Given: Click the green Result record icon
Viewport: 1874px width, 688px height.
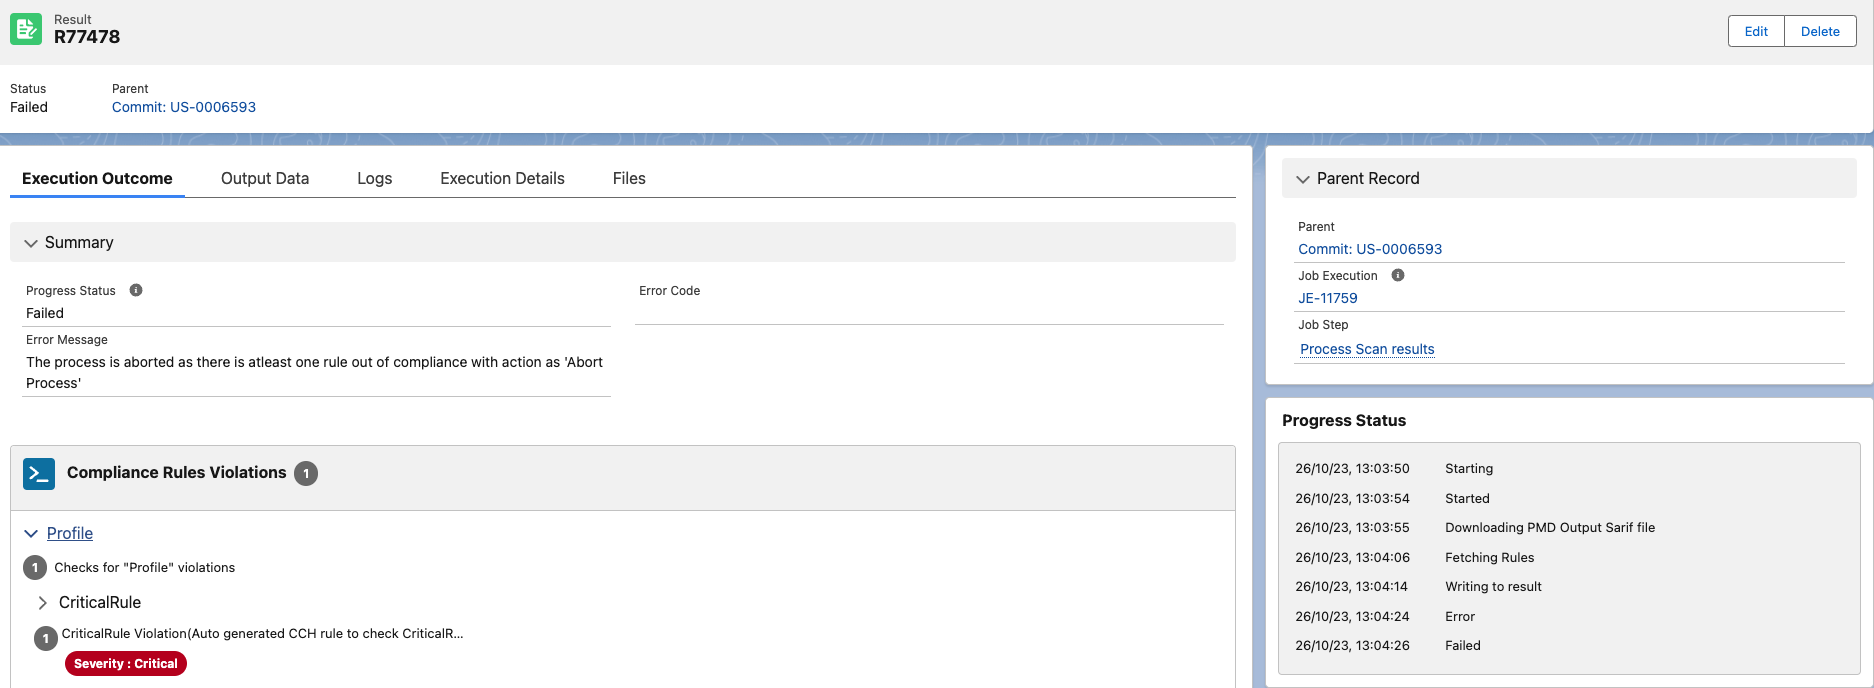Looking at the screenshot, I should click(26, 29).
